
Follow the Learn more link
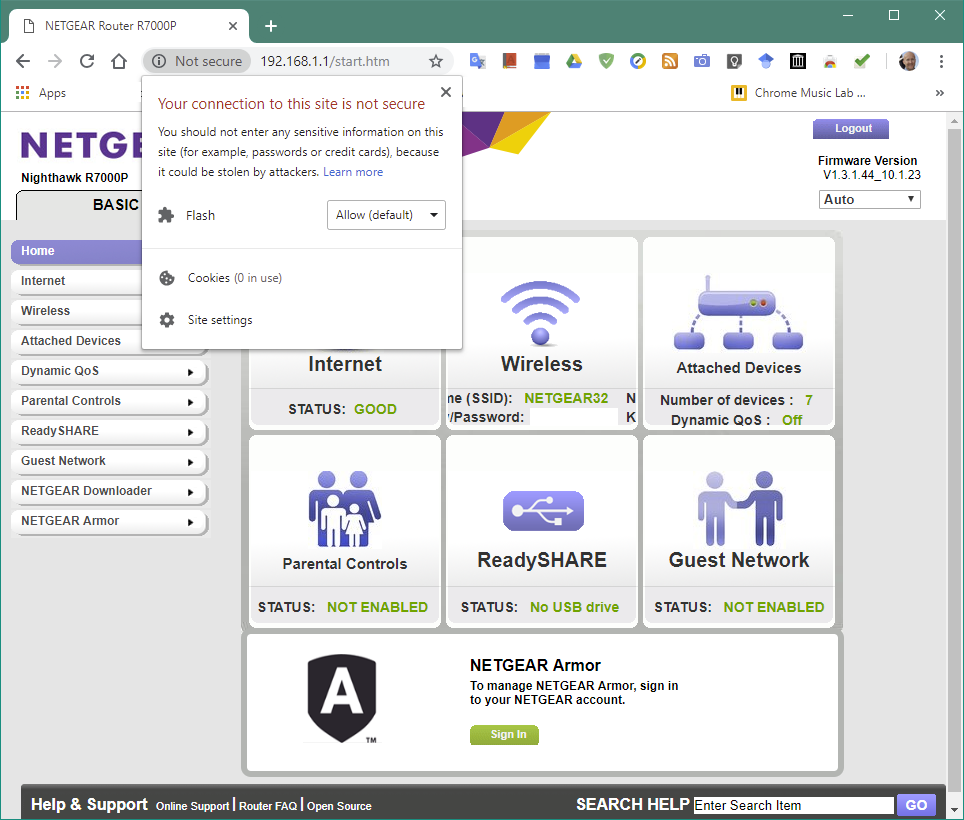coord(353,172)
